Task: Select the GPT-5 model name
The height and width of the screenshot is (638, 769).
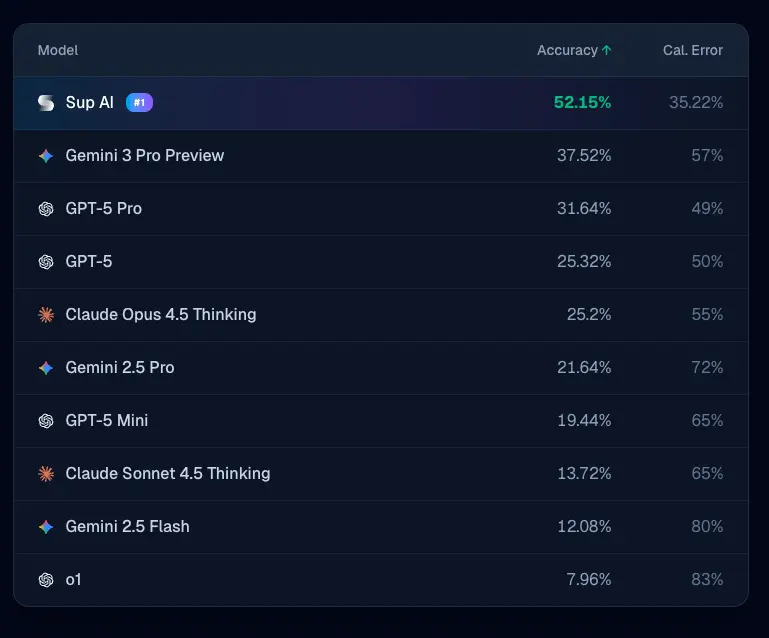Action: [89, 261]
